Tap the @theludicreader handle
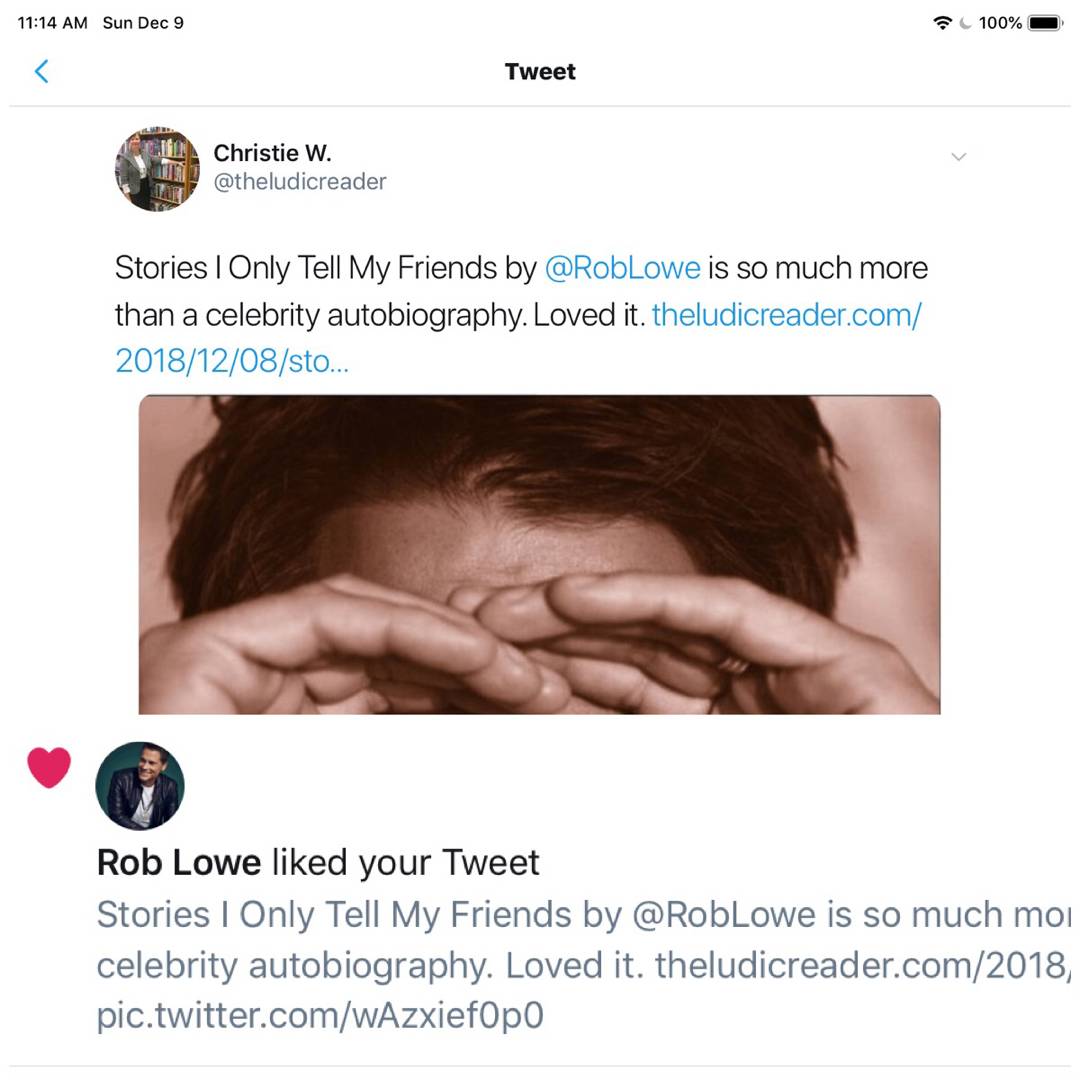This screenshot has height=1080, width=1080. [300, 182]
